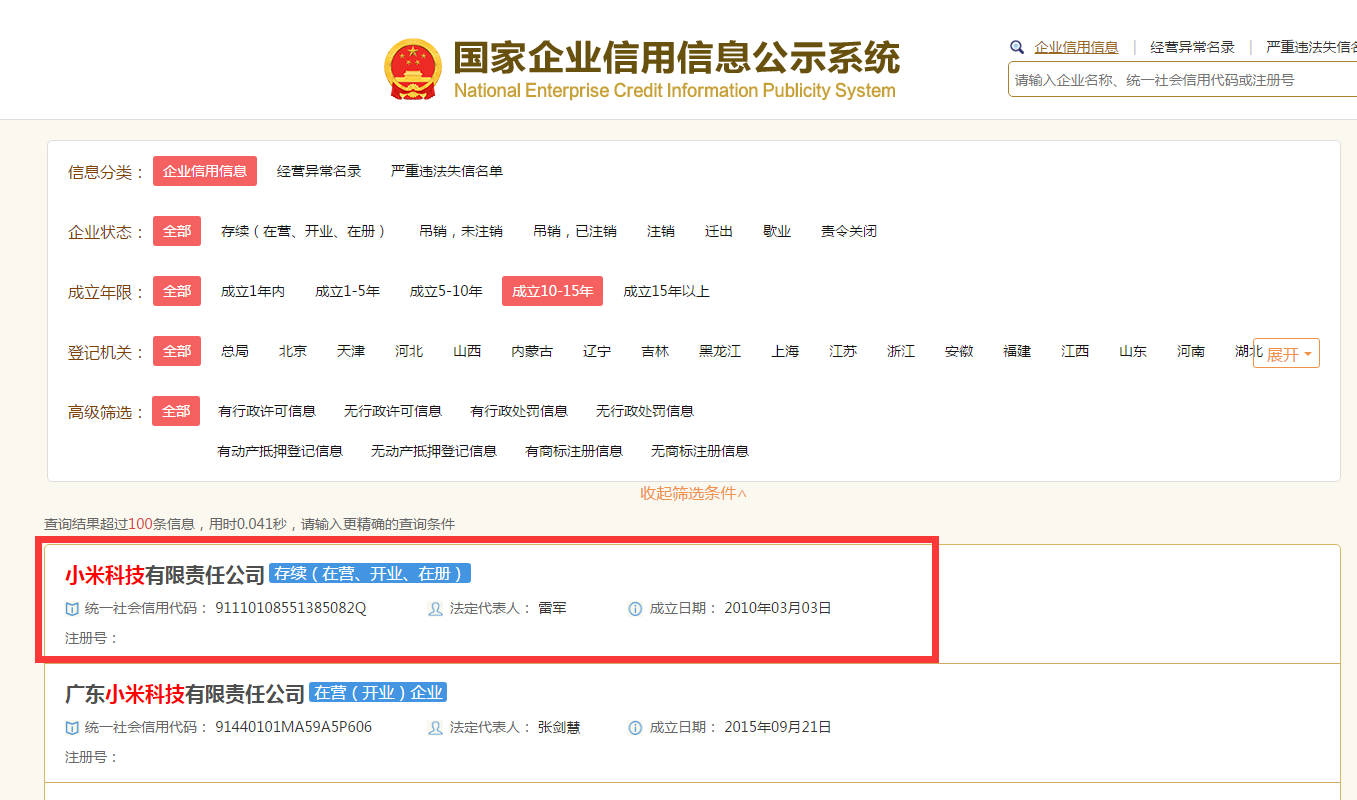Select 内蒙古 registration authority

[x=532, y=351]
